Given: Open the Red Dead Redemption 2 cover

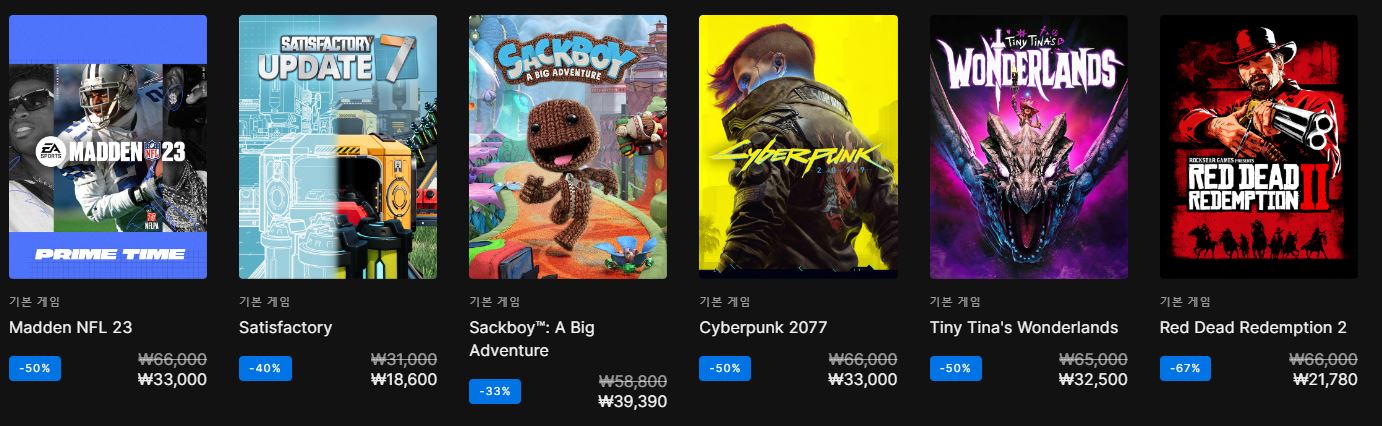Looking at the screenshot, I should 1259,147.
